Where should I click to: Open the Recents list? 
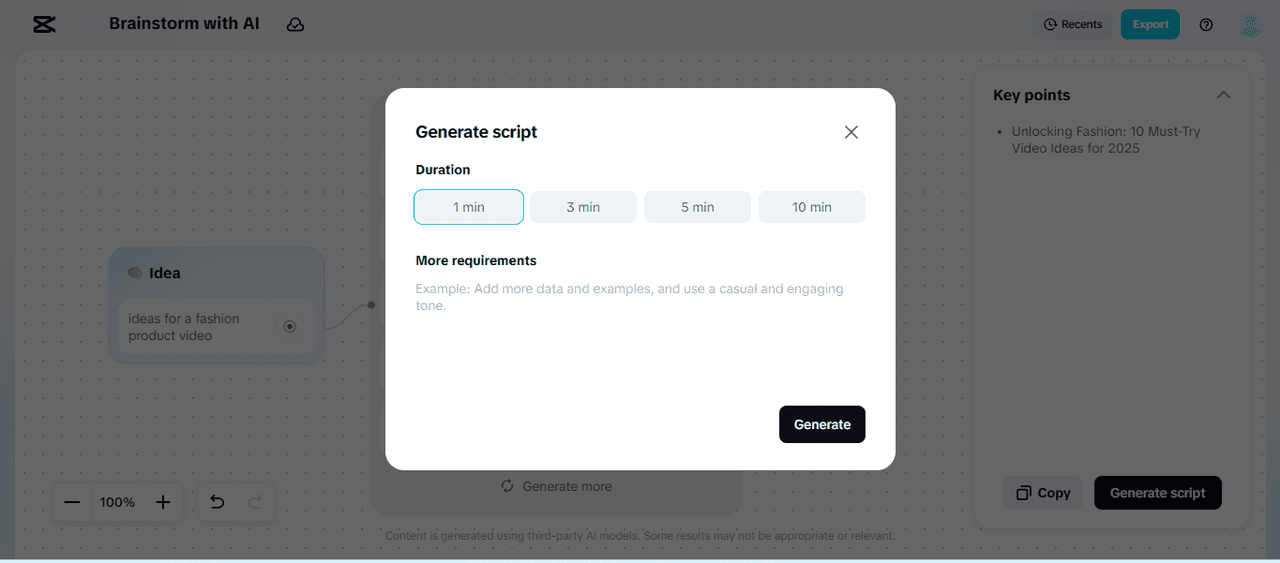[x=1072, y=24]
